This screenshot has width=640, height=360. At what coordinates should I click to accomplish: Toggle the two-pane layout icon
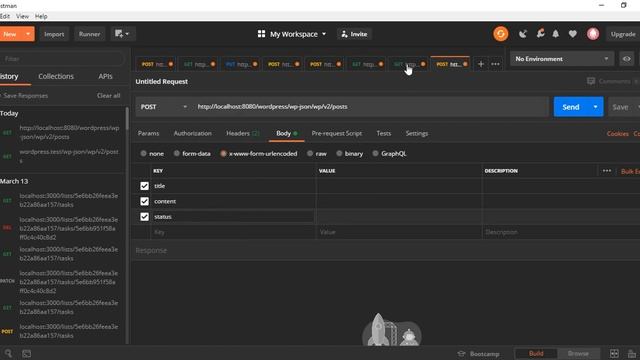pyautogui.click(x=614, y=353)
